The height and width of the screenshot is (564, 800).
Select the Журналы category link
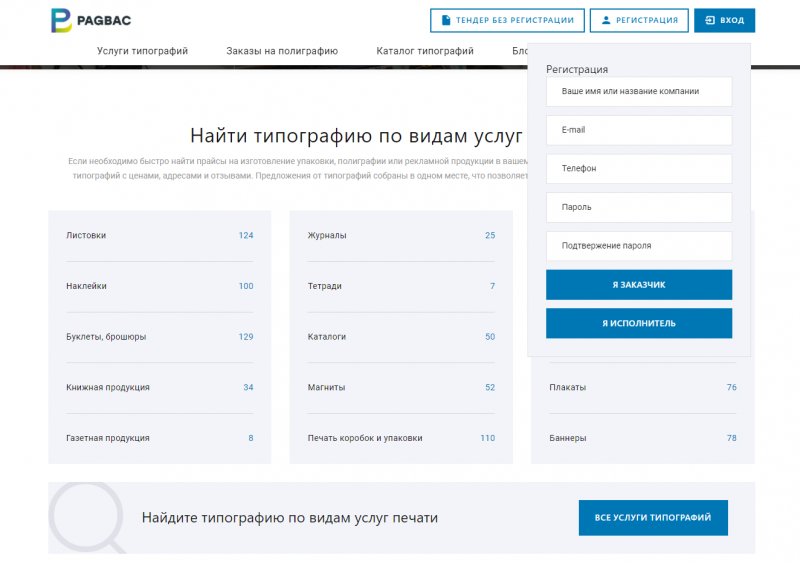327,236
